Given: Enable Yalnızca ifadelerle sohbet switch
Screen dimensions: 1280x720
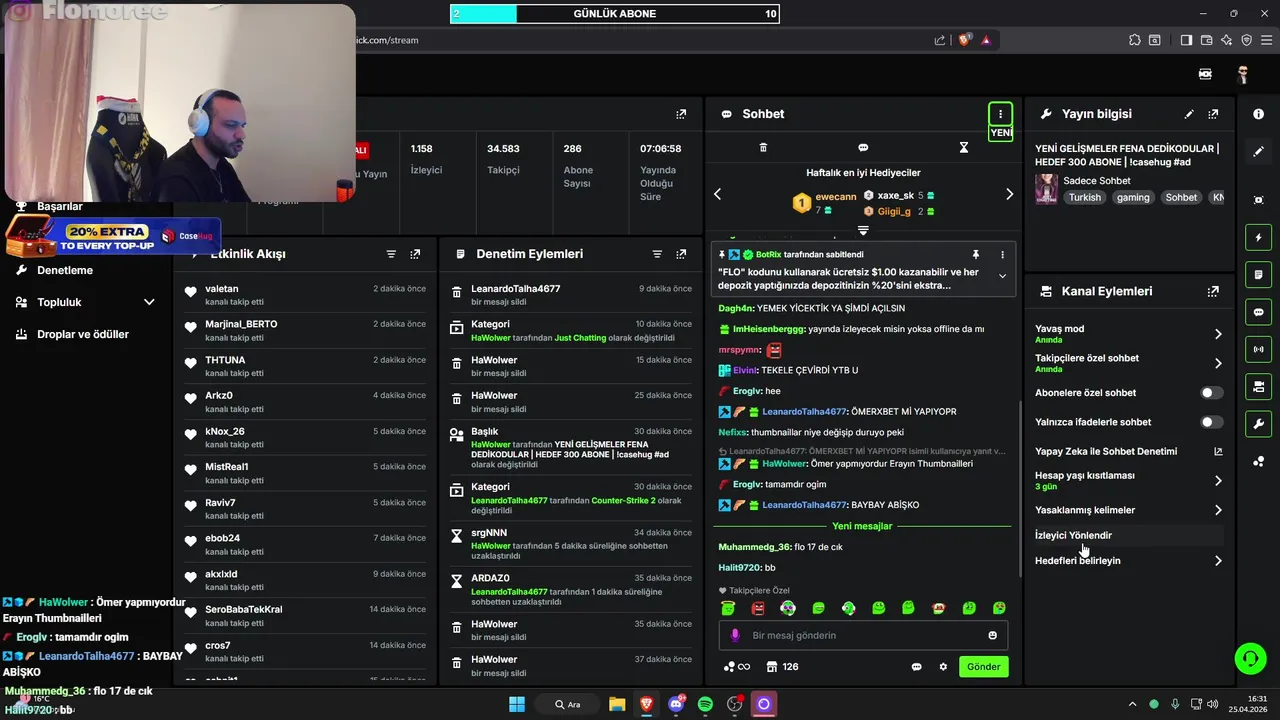Looking at the screenshot, I should pyautogui.click(x=1212, y=422).
